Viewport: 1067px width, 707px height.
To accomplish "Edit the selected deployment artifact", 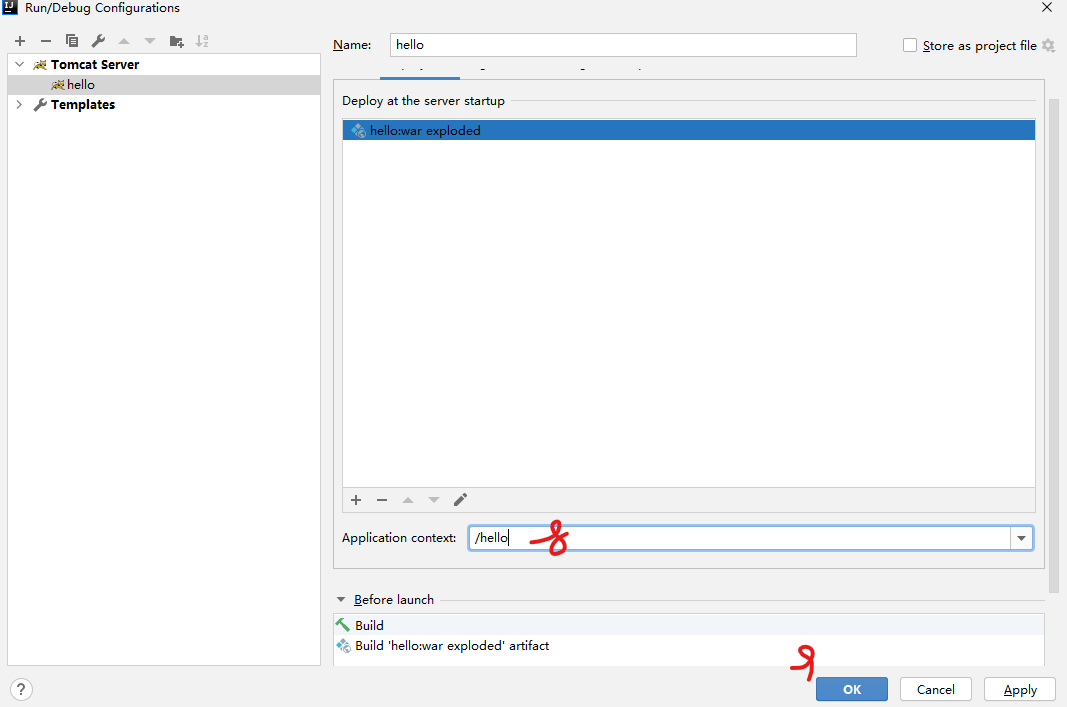I will [460, 500].
